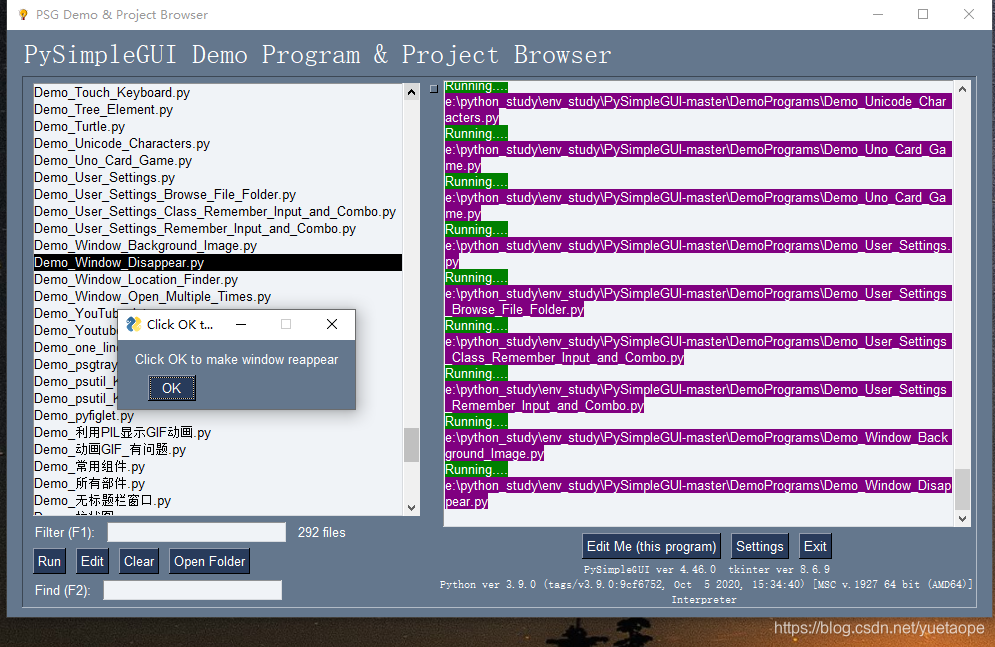995x647 pixels.
Task: Select Demo_Window_Location_Finder.py
Action: pos(218,280)
